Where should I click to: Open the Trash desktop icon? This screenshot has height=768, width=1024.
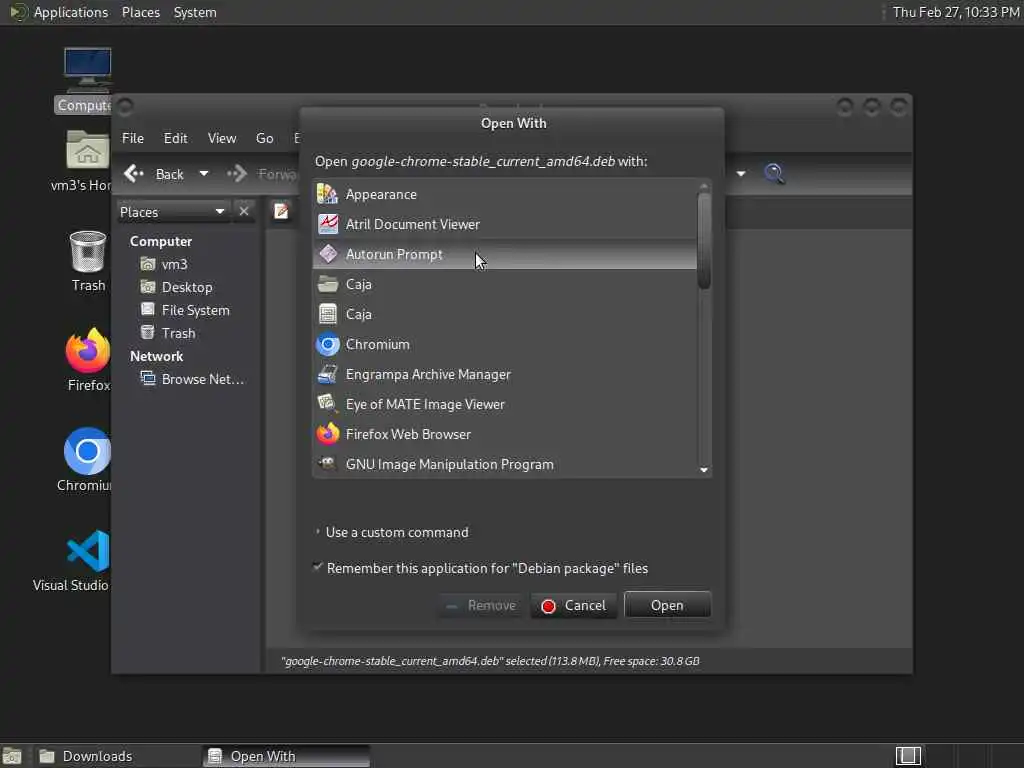(x=88, y=251)
